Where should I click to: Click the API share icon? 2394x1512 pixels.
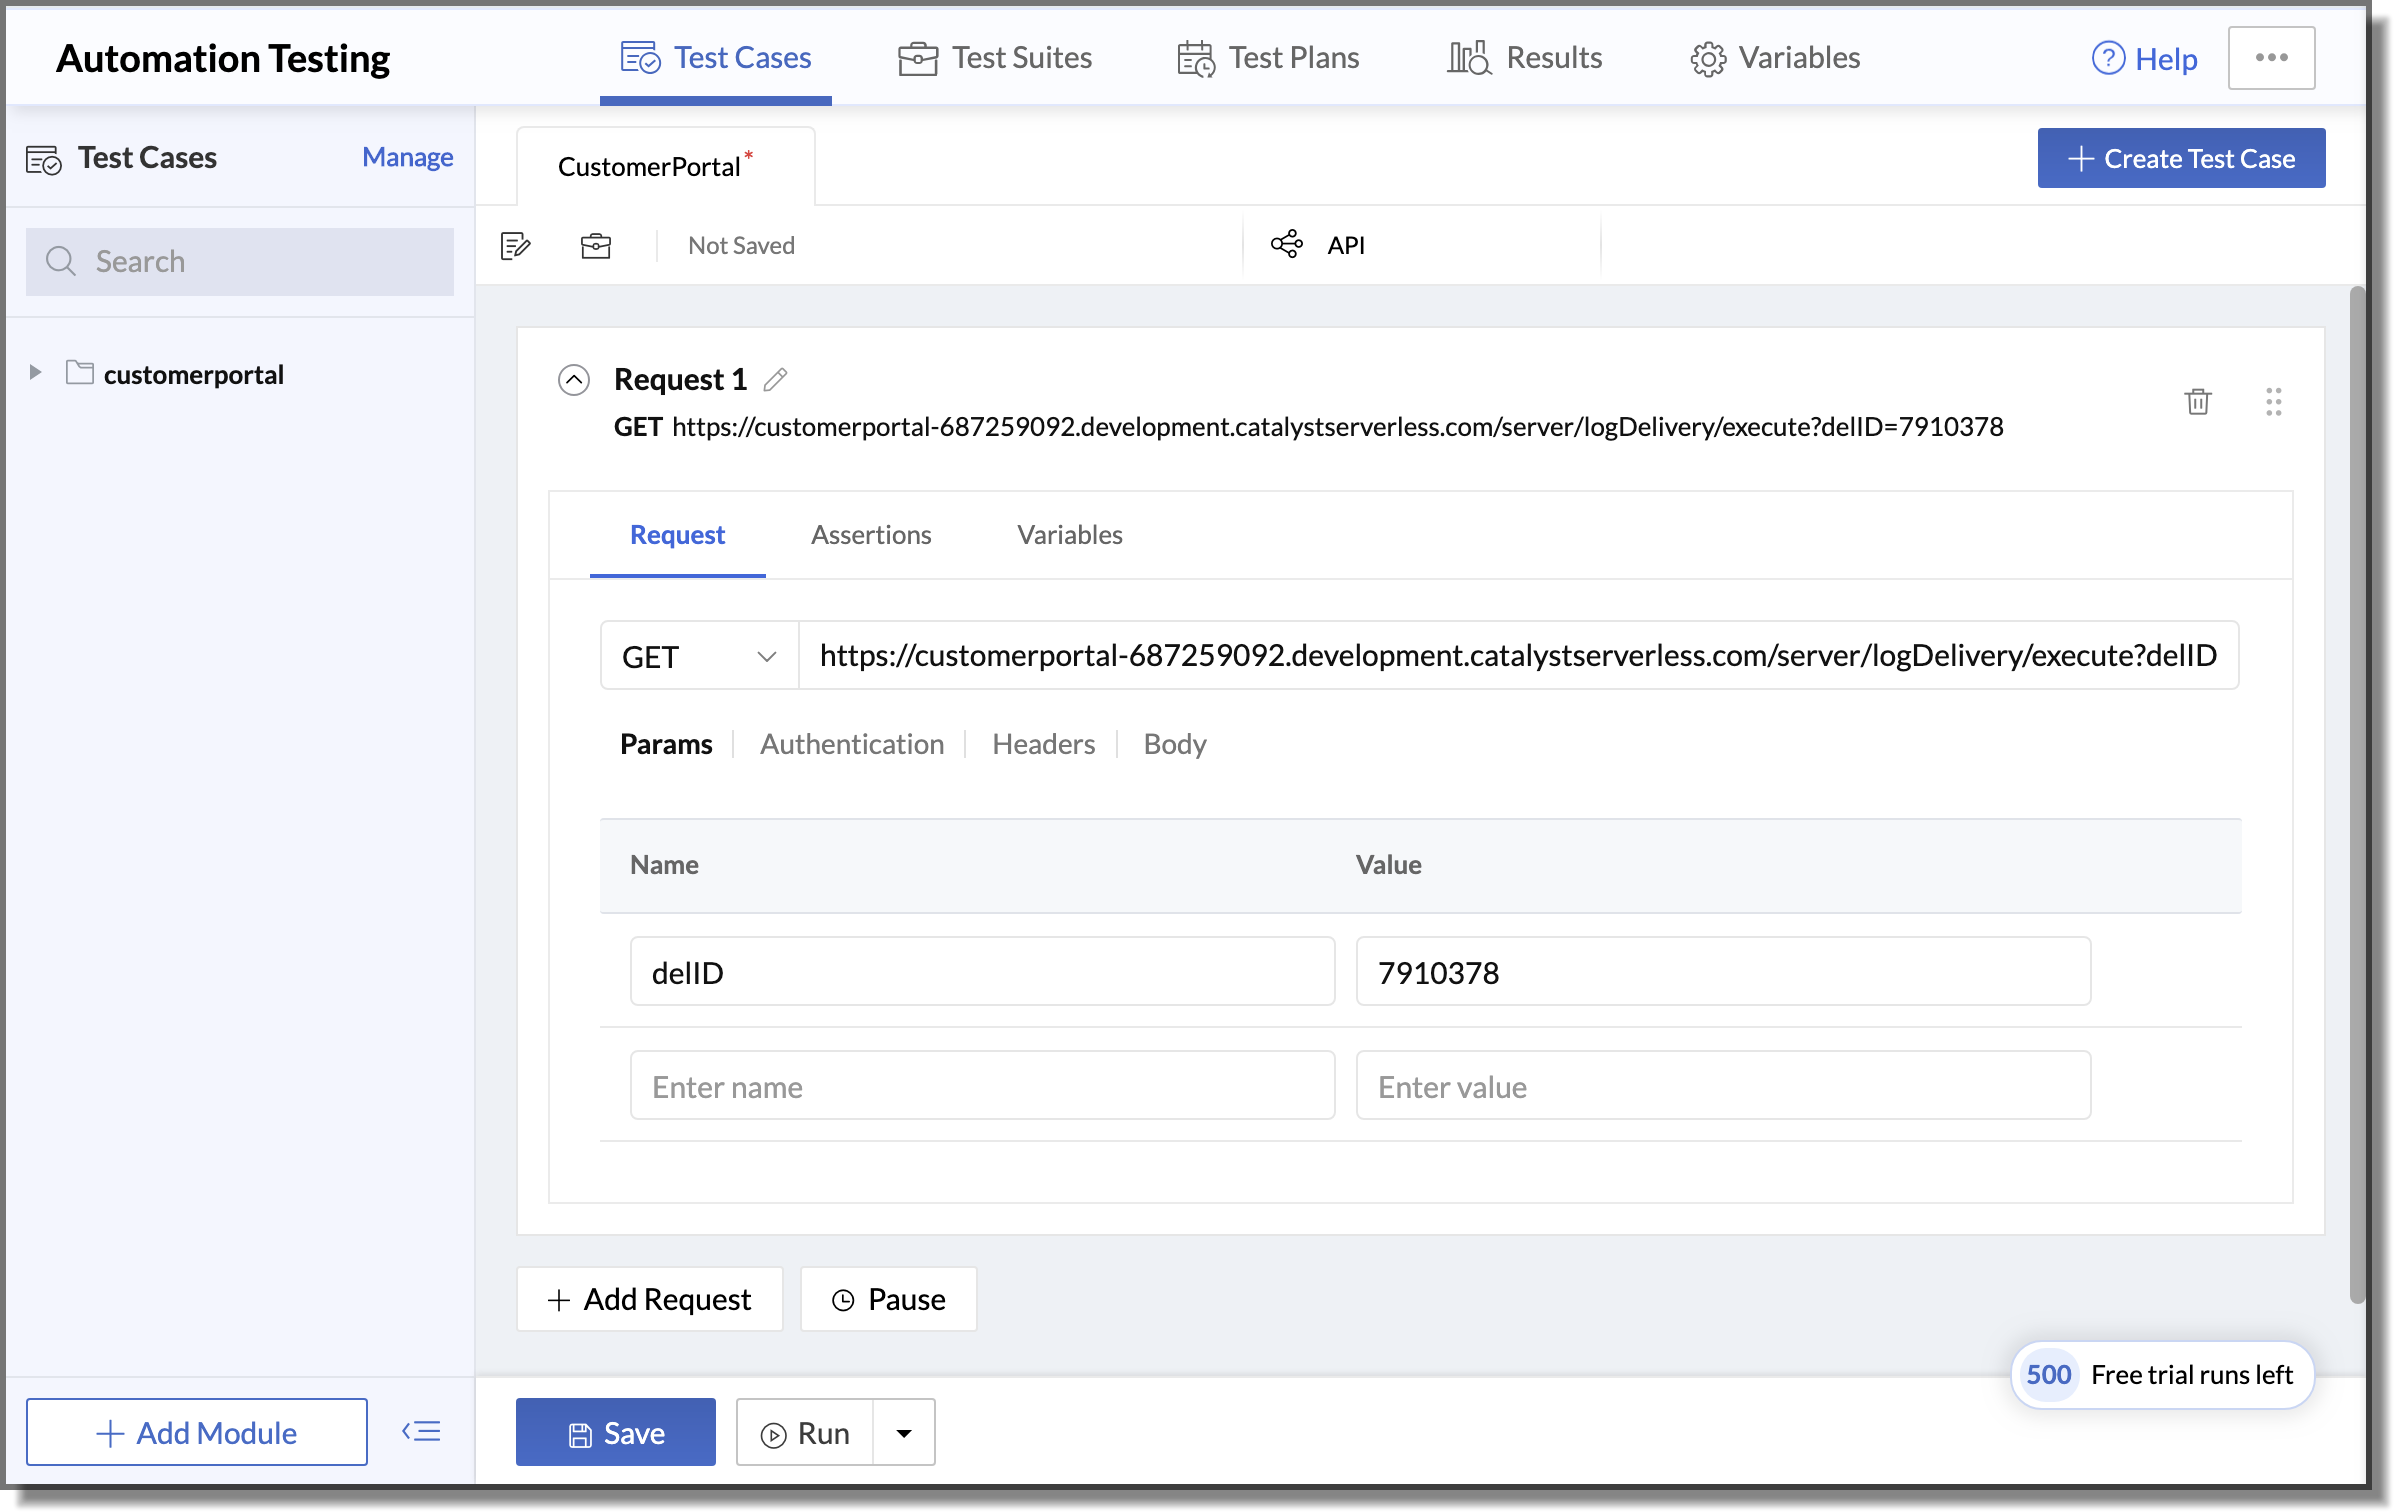pyautogui.click(x=1287, y=244)
